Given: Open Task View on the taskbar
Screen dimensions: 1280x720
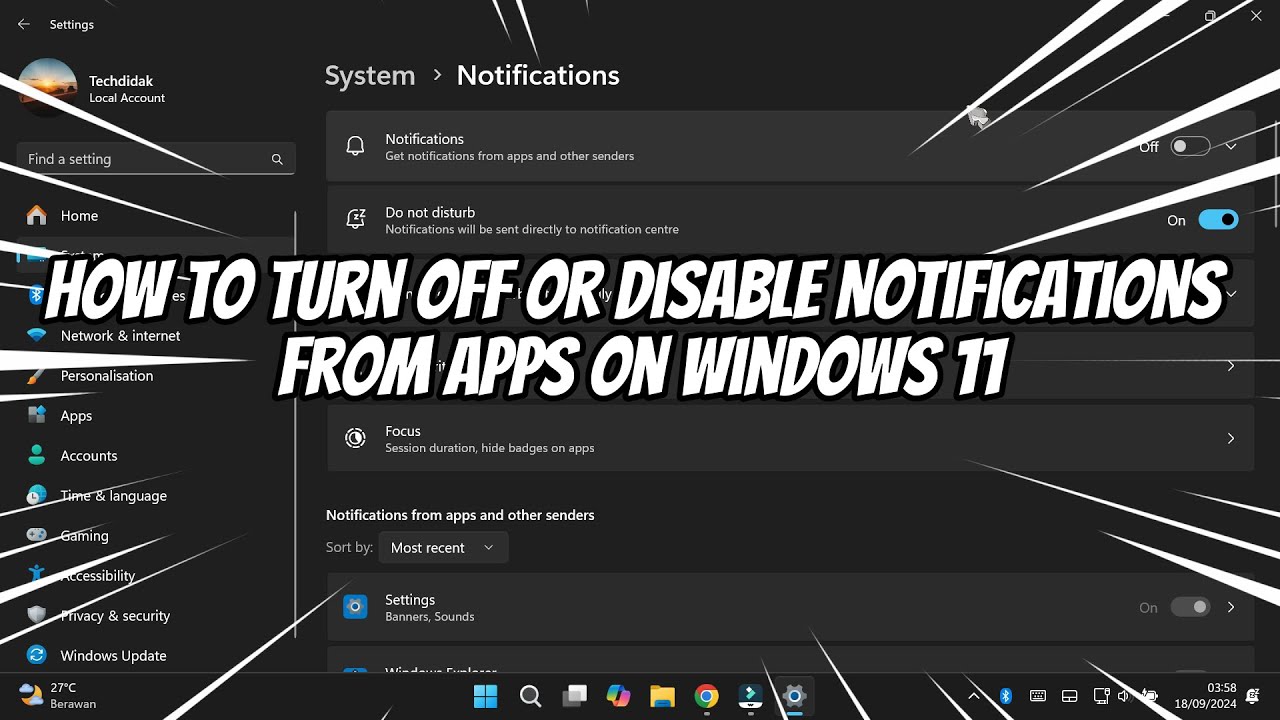Looking at the screenshot, I should click(574, 696).
